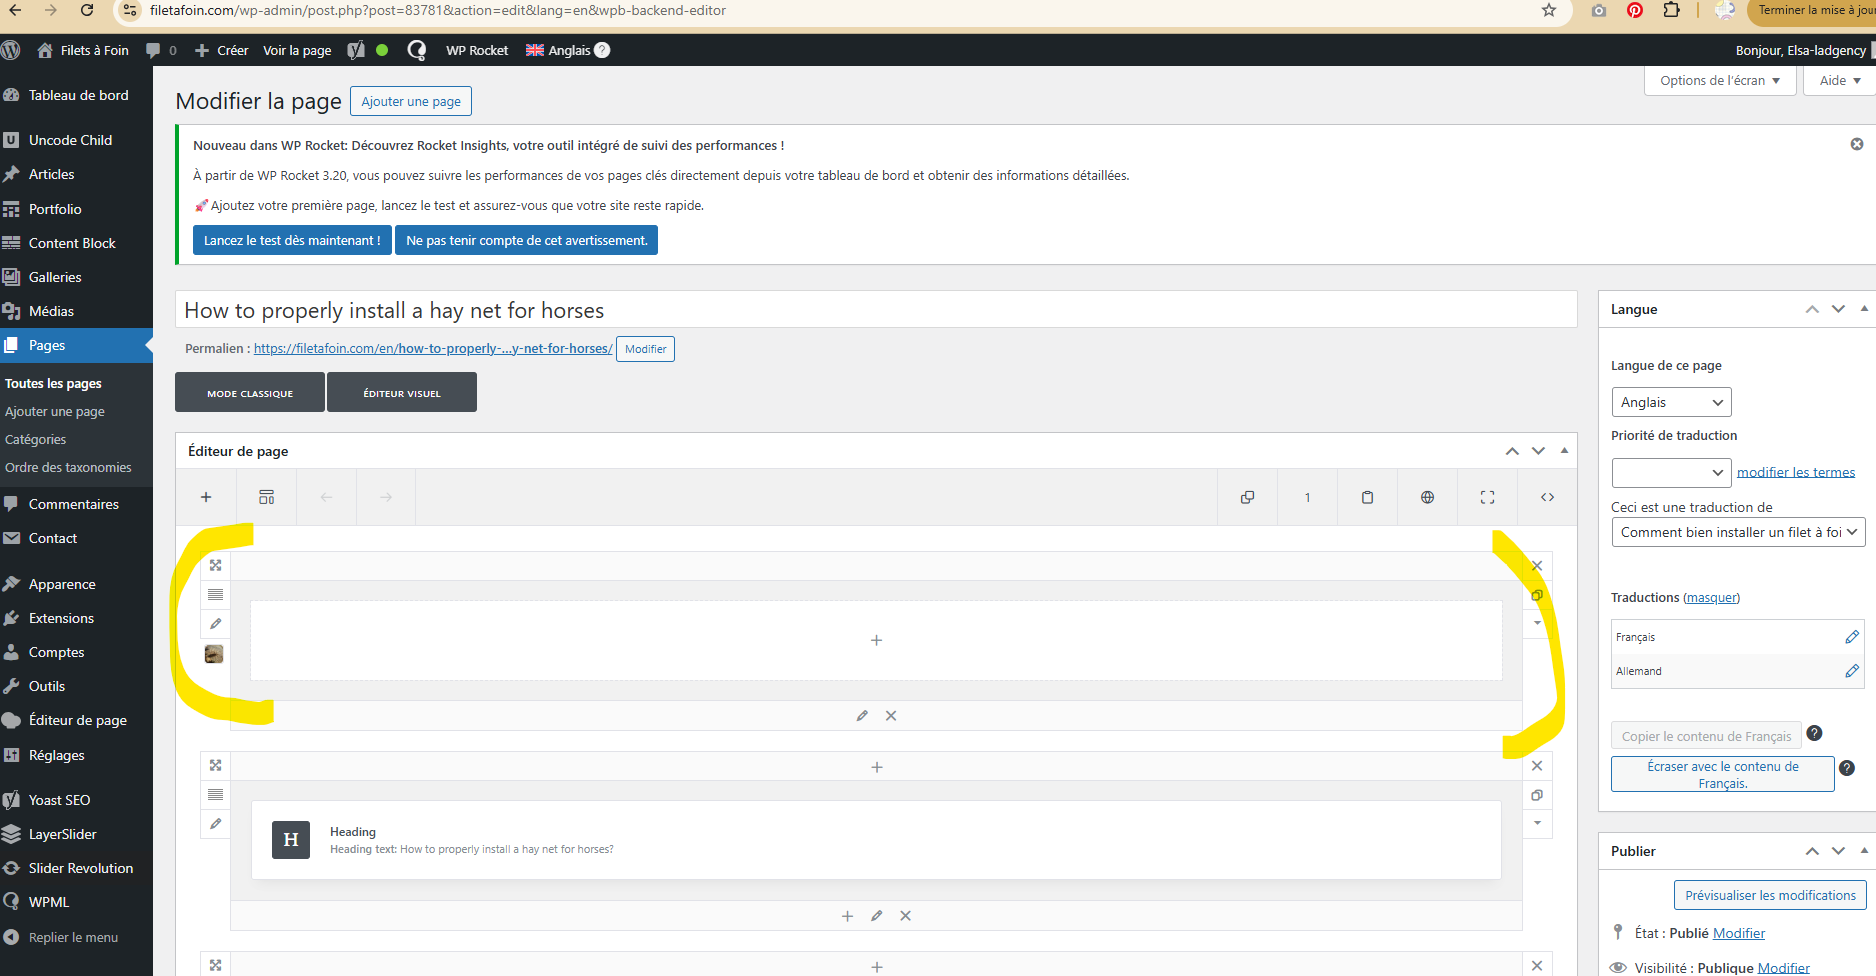Click 'Écraser avec le contenu de Français' button
1876x976 pixels.
(1723, 774)
